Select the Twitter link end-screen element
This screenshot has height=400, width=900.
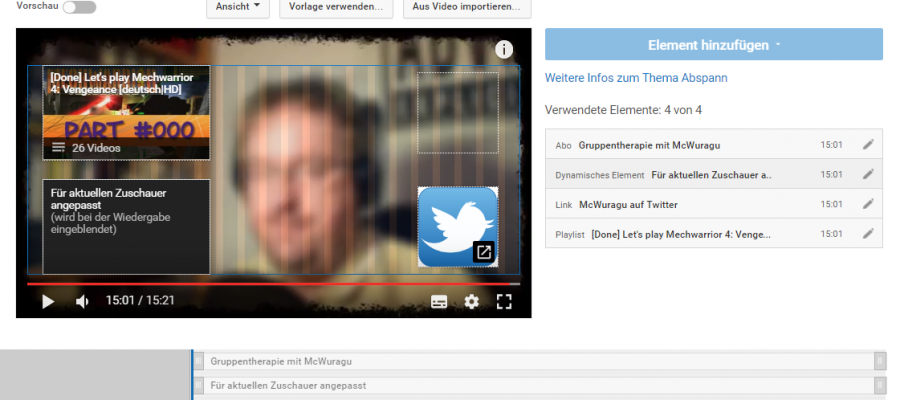click(x=457, y=227)
